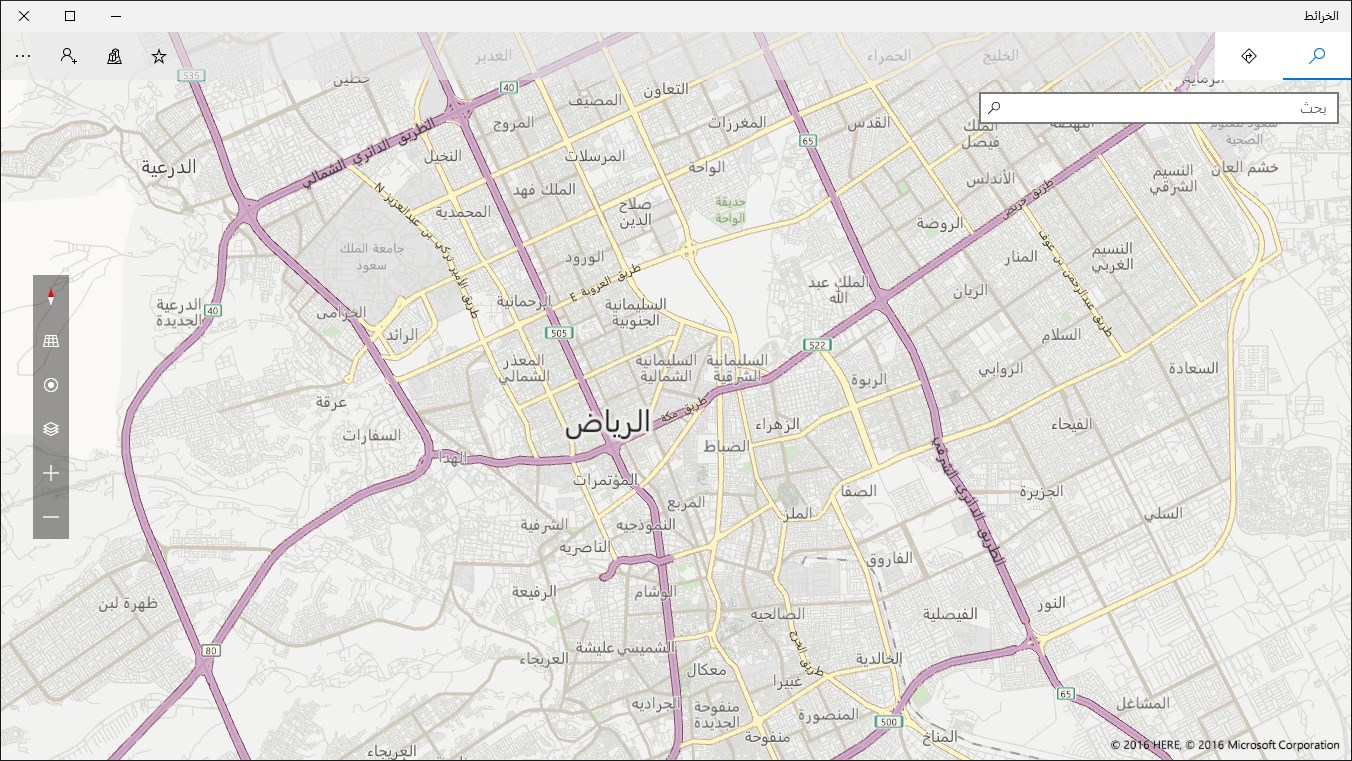This screenshot has height=761, width=1352.
Task: Click the HERE Microsoft copyright text
Action: coord(1225,745)
